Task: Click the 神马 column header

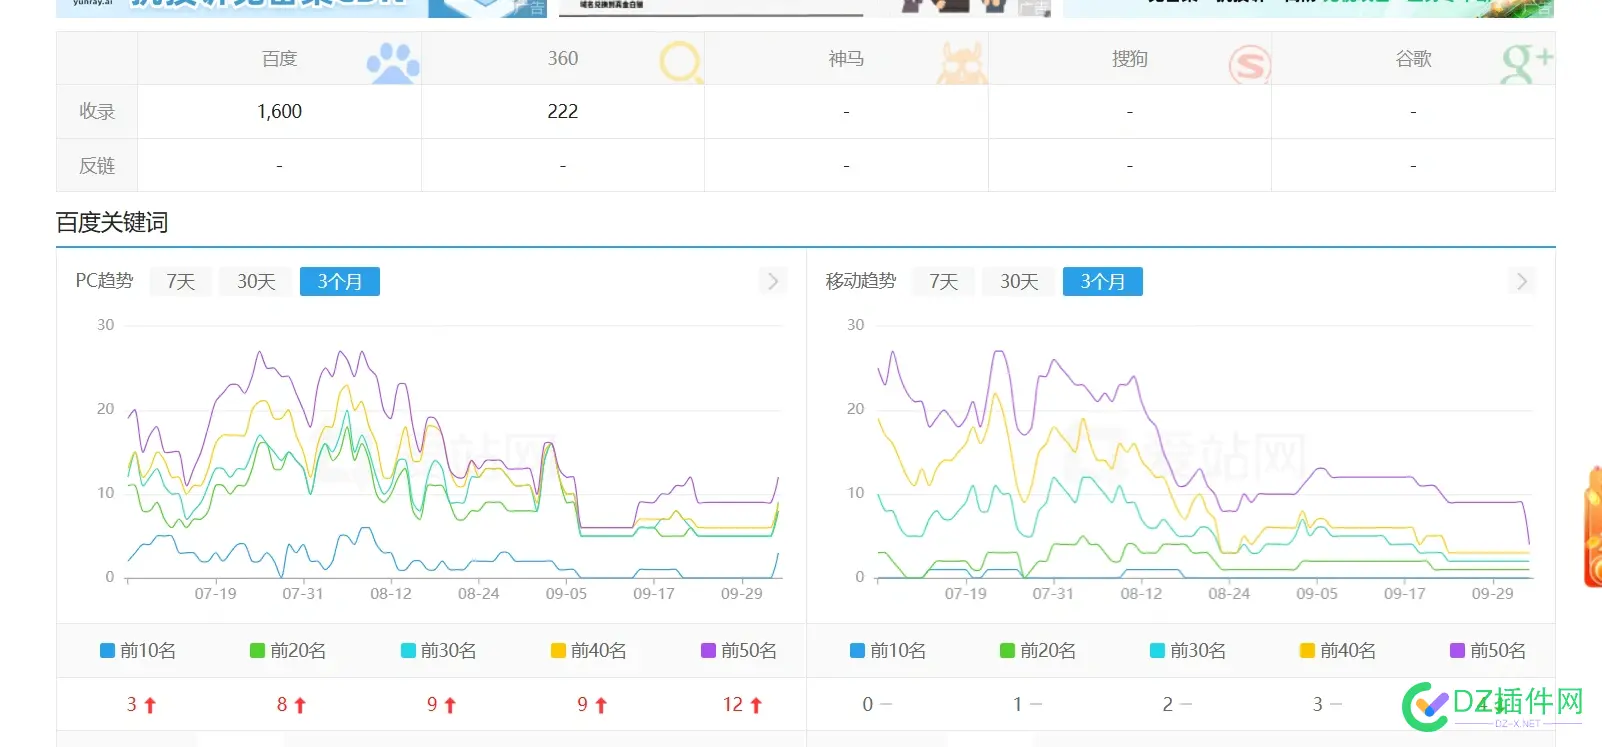Action: (x=846, y=59)
